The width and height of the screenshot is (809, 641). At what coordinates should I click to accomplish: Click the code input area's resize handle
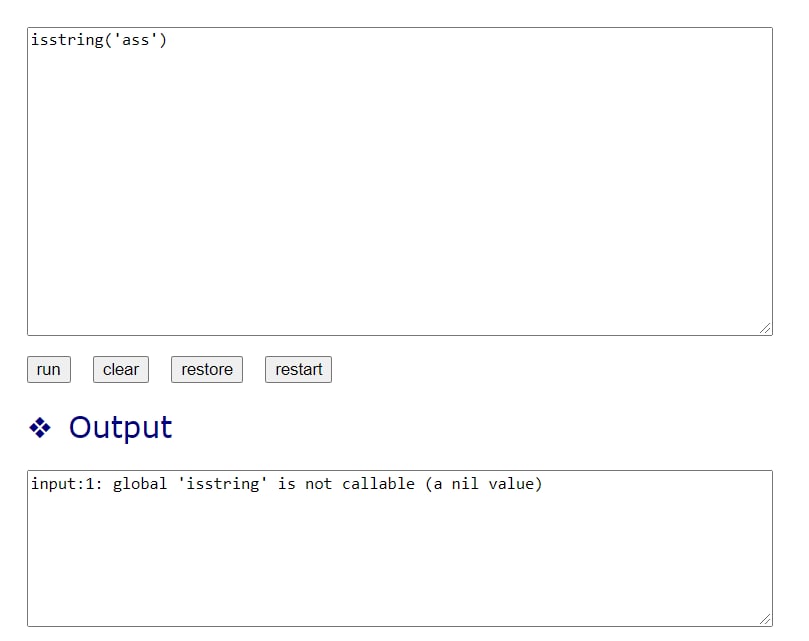[766, 329]
